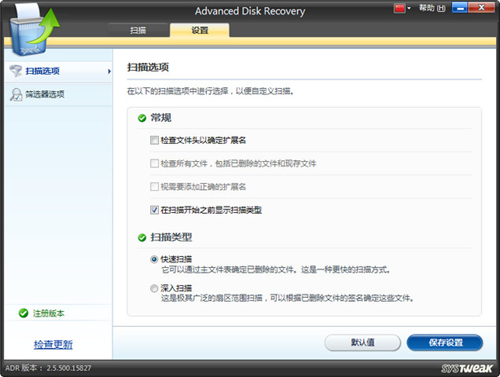Click the 快速扫描 description line

coord(276,269)
